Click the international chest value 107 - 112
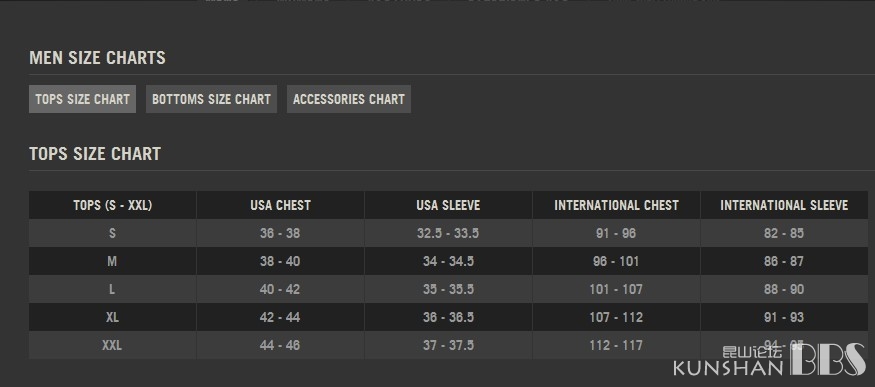This screenshot has width=875, height=387. [616, 317]
